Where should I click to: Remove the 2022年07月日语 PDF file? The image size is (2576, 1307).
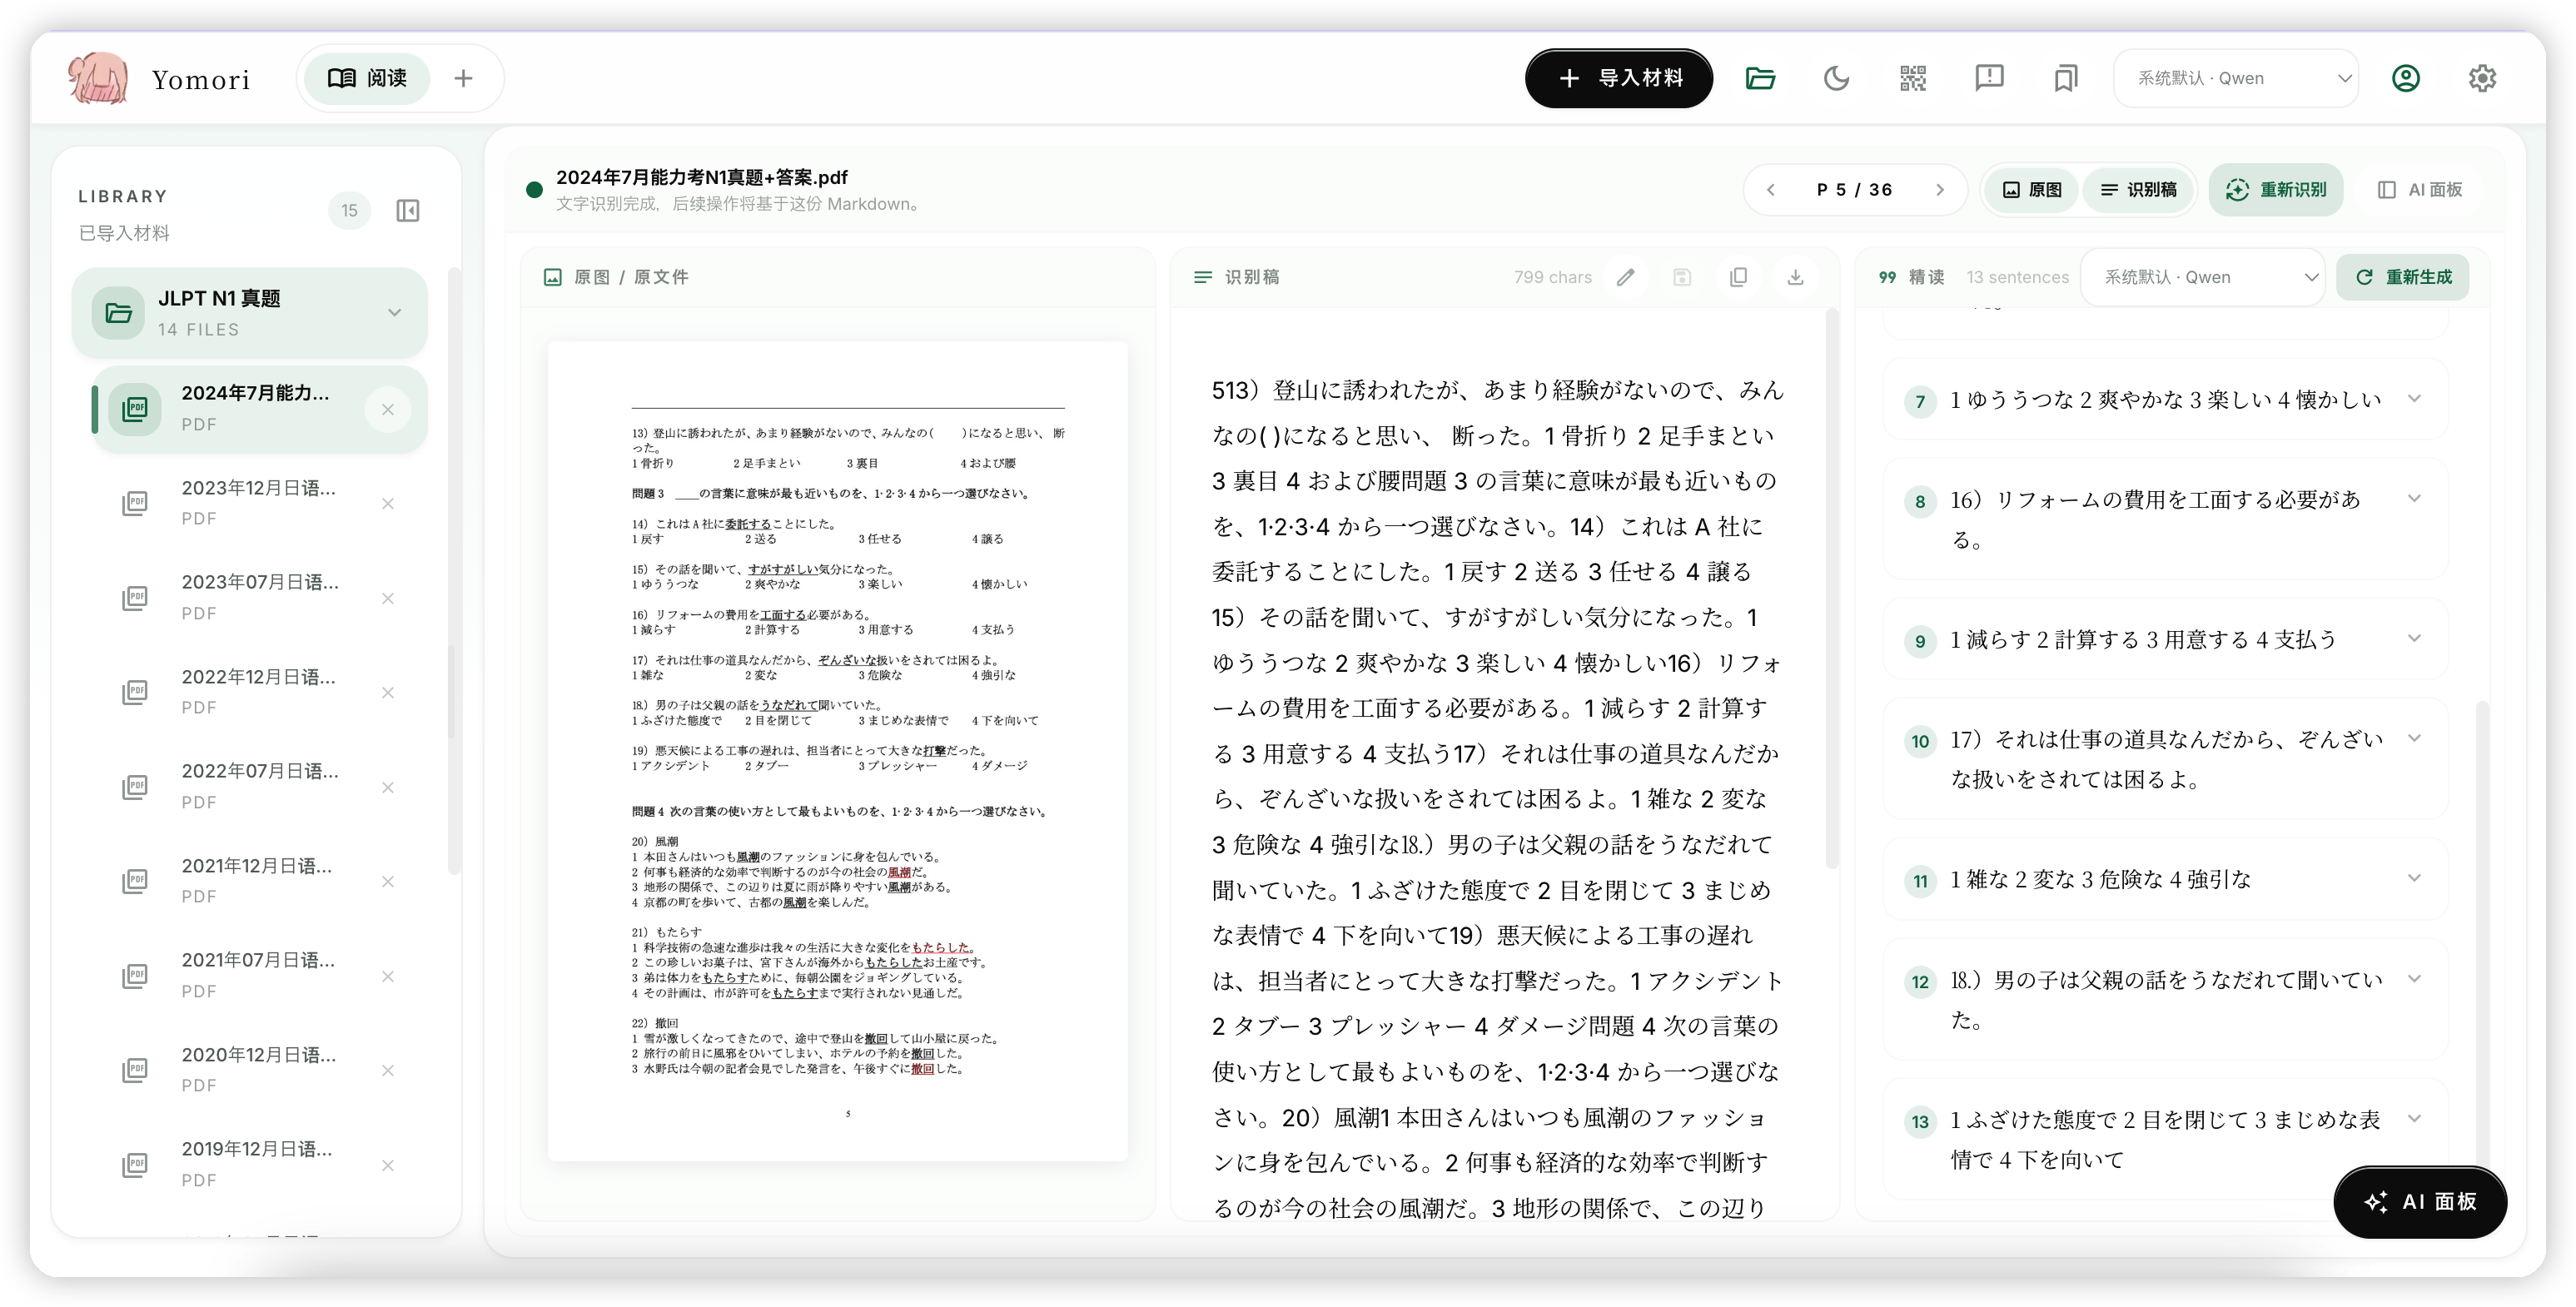[x=388, y=787]
